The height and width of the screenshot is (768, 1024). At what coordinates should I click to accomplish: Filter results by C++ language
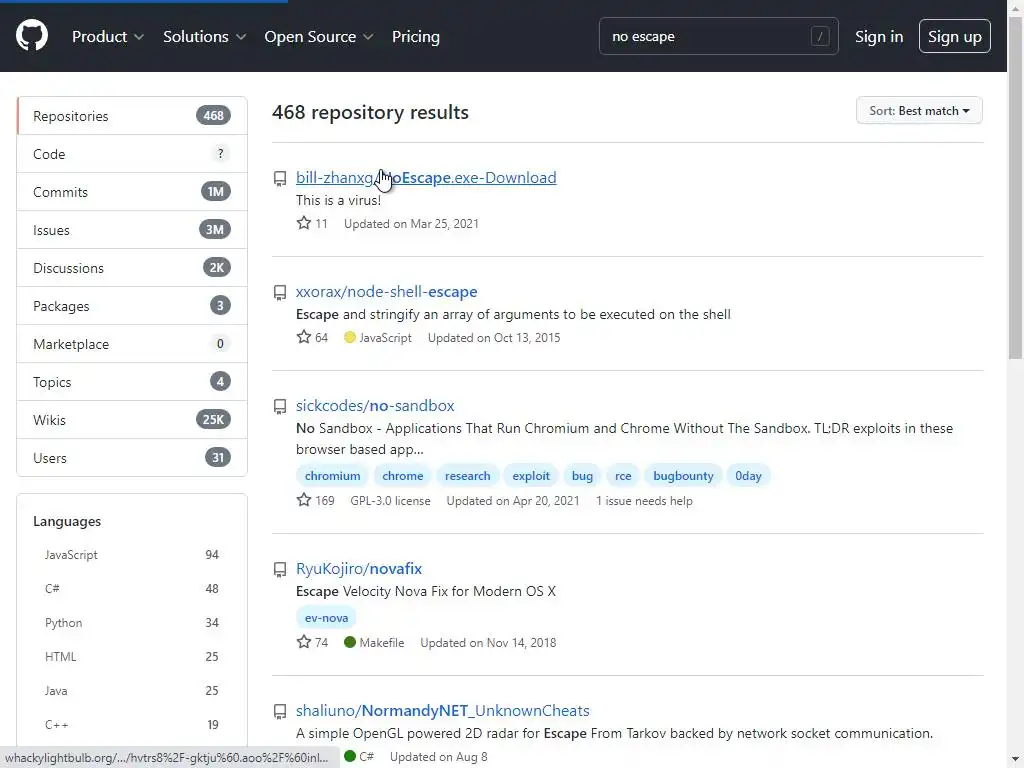(132, 724)
